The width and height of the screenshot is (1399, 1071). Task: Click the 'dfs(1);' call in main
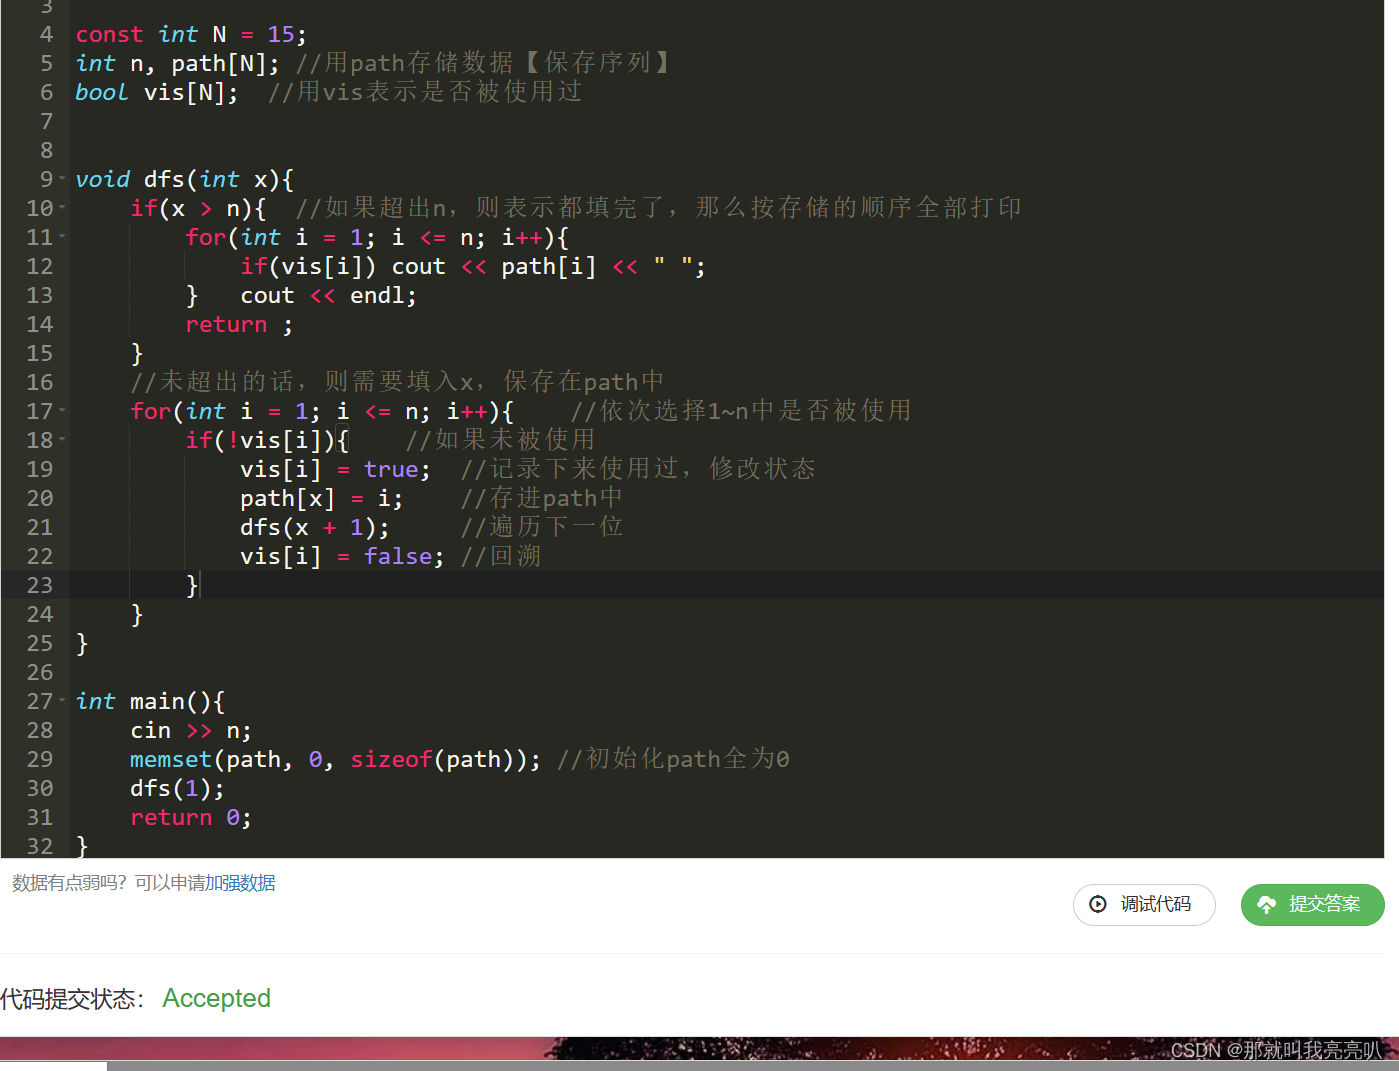click(177, 788)
